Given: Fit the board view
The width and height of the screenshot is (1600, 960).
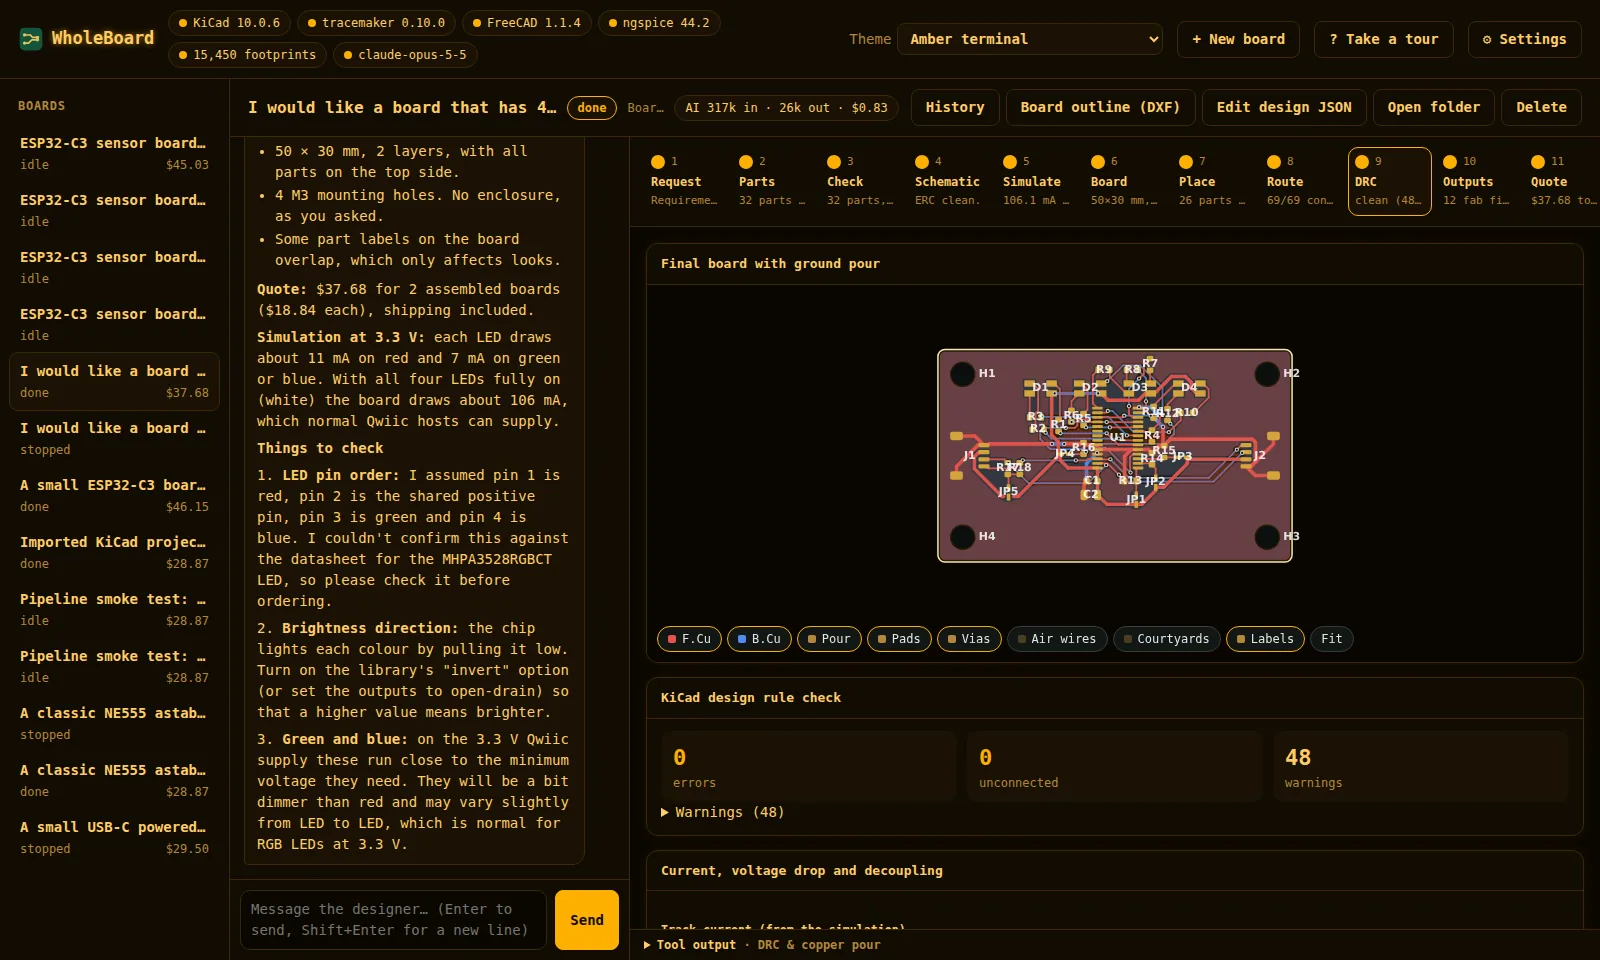Looking at the screenshot, I should click(1331, 639).
